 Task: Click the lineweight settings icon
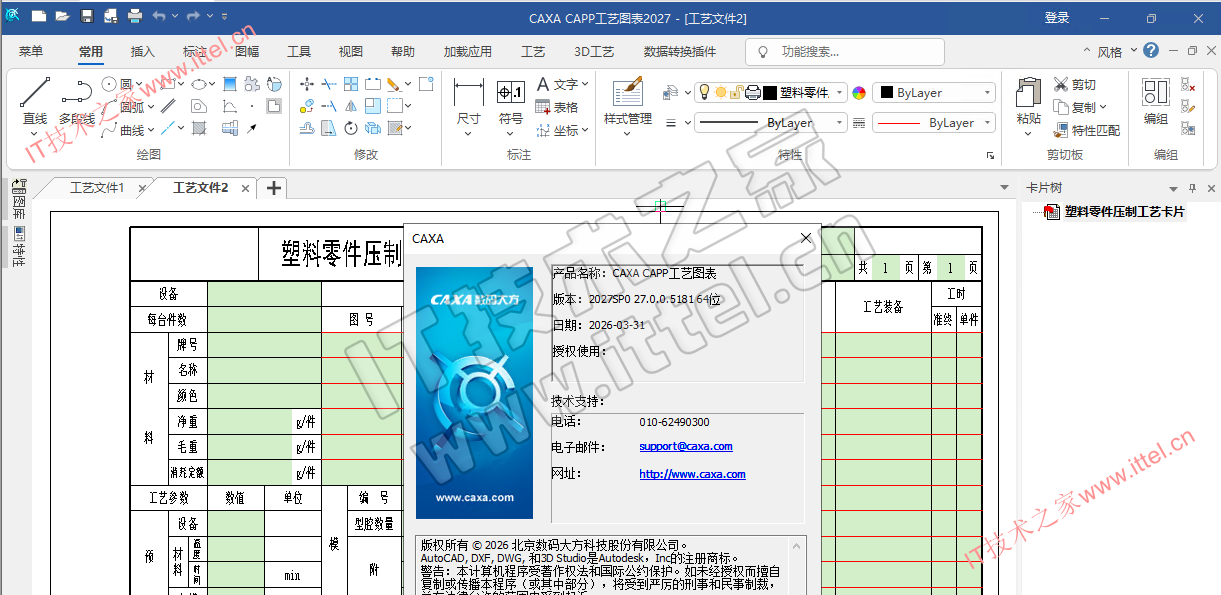coord(858,123)
